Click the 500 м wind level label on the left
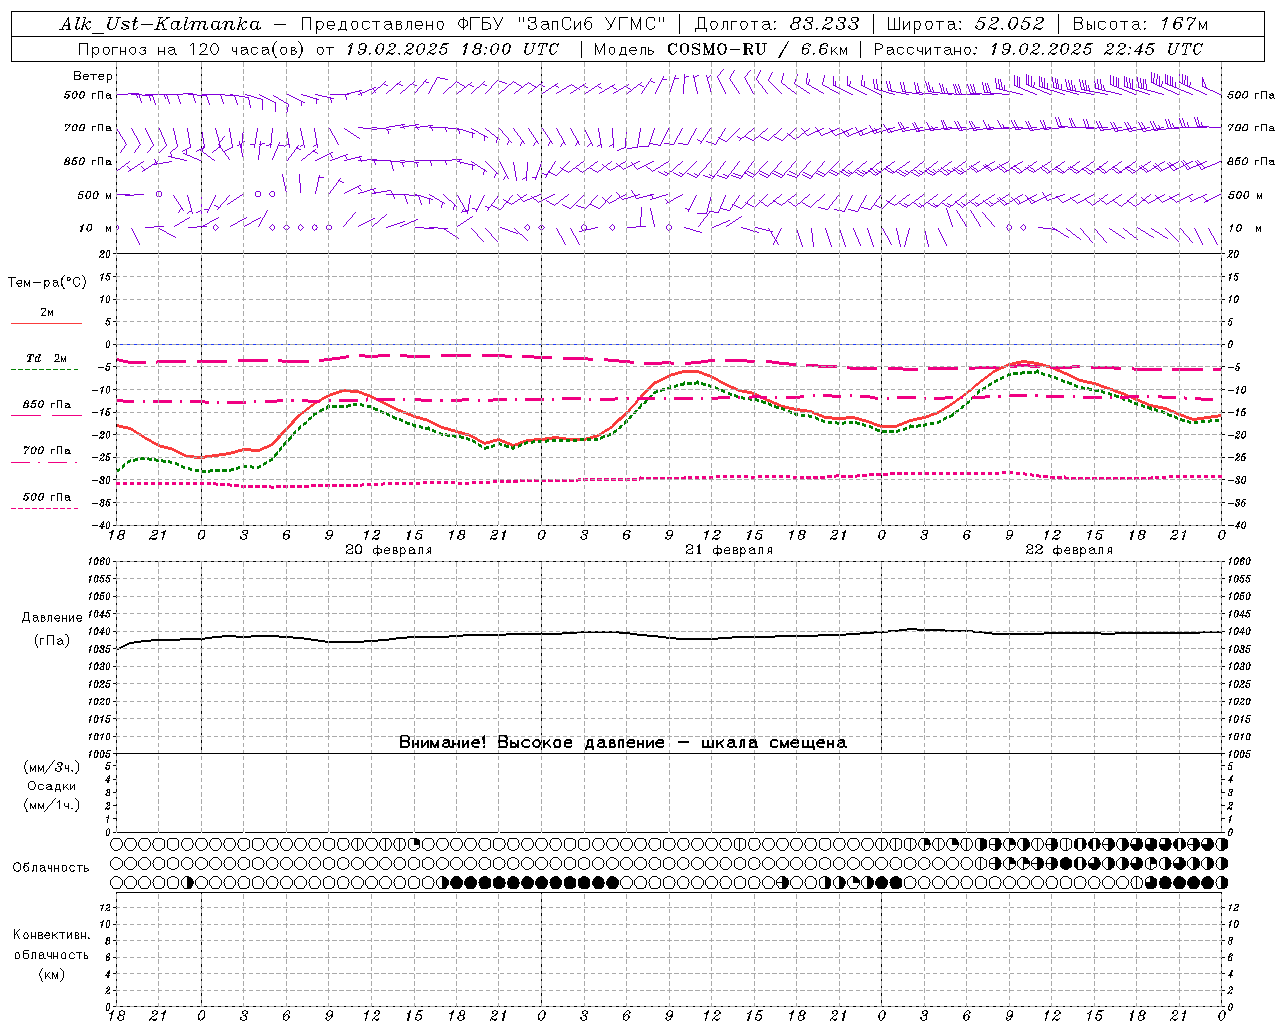 [x=95, y=195]
